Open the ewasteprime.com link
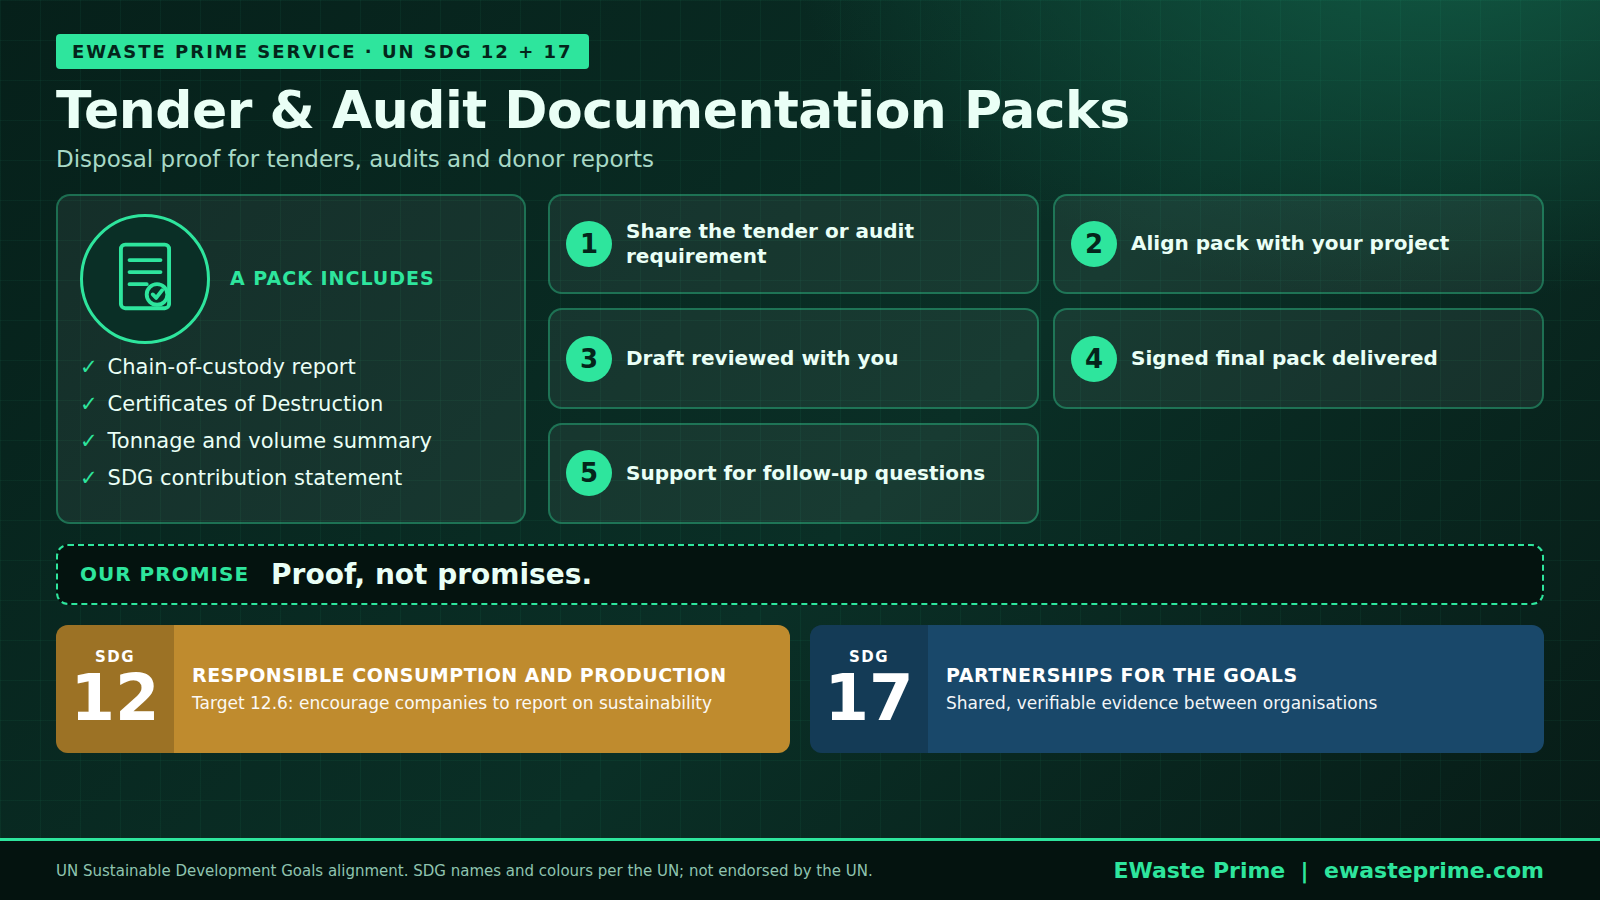Screen dimensions: 1600x900 click(x=1433, y=871)
